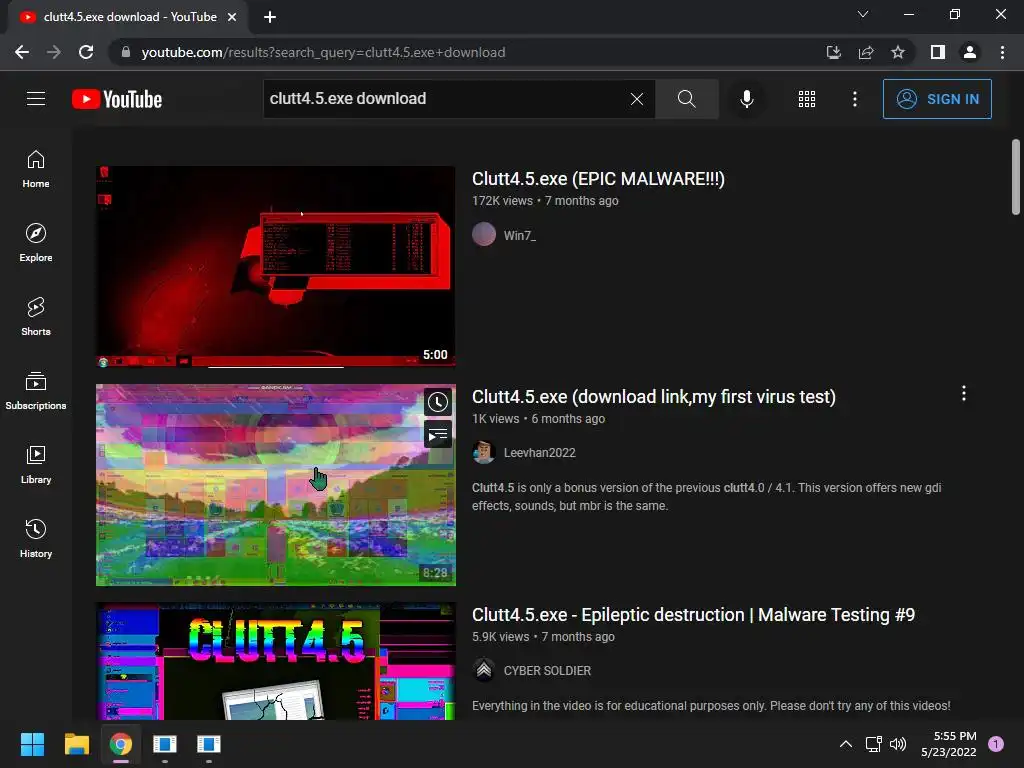
Task: Open the Chrome profile icon
Action: [x=970, y=52]
